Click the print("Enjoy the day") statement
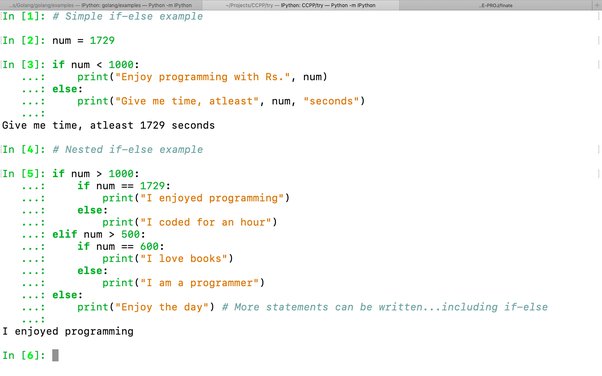602x376 pixels. [146, 307]
